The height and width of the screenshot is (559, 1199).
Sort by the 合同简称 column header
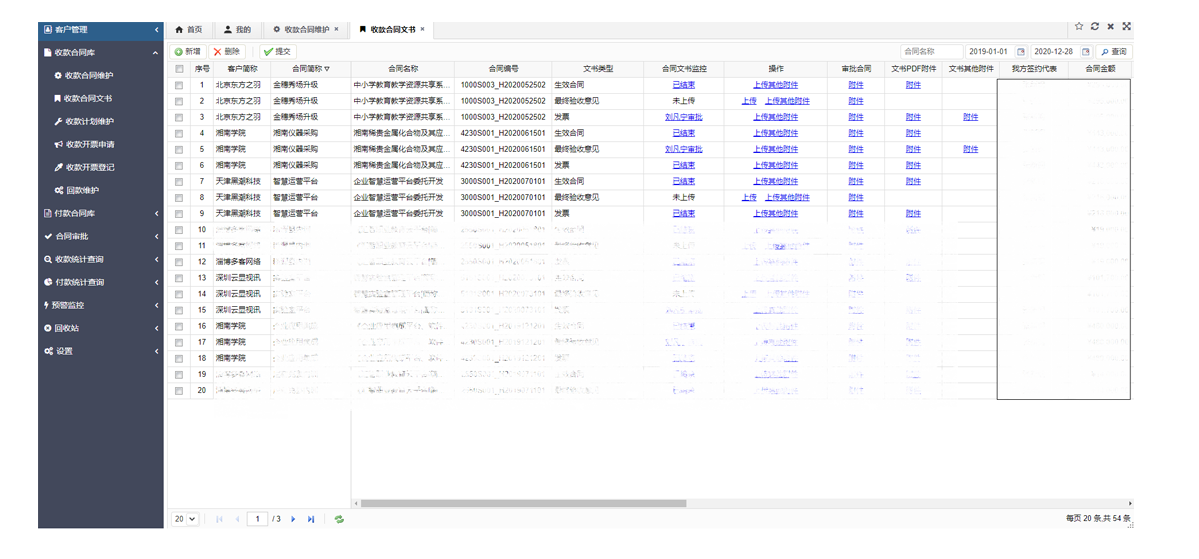click(310, 69)
